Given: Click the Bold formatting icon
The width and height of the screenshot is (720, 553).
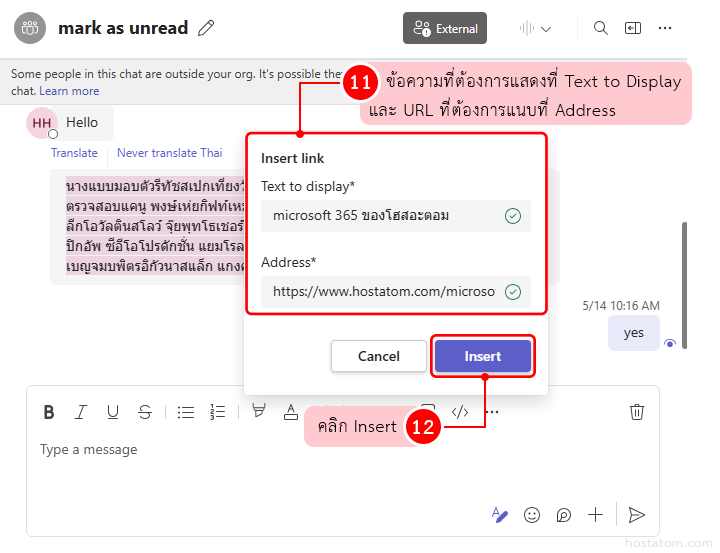Looking at the screenshot, I should (x=48, y=412).
